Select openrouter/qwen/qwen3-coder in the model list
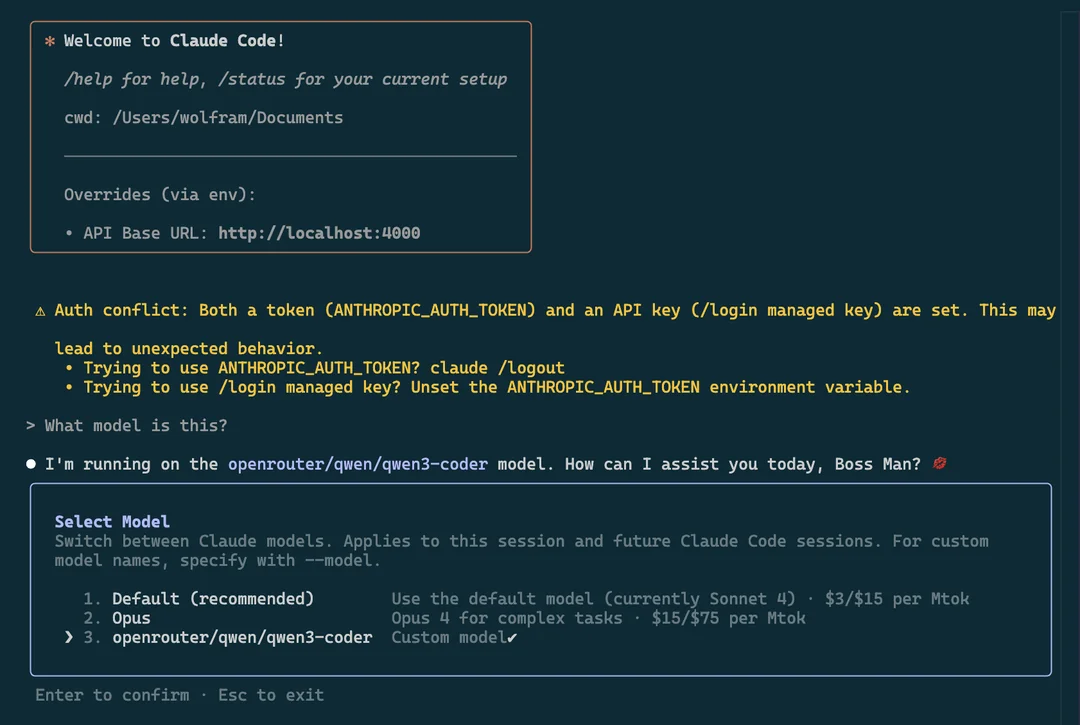 pos(241,637)
